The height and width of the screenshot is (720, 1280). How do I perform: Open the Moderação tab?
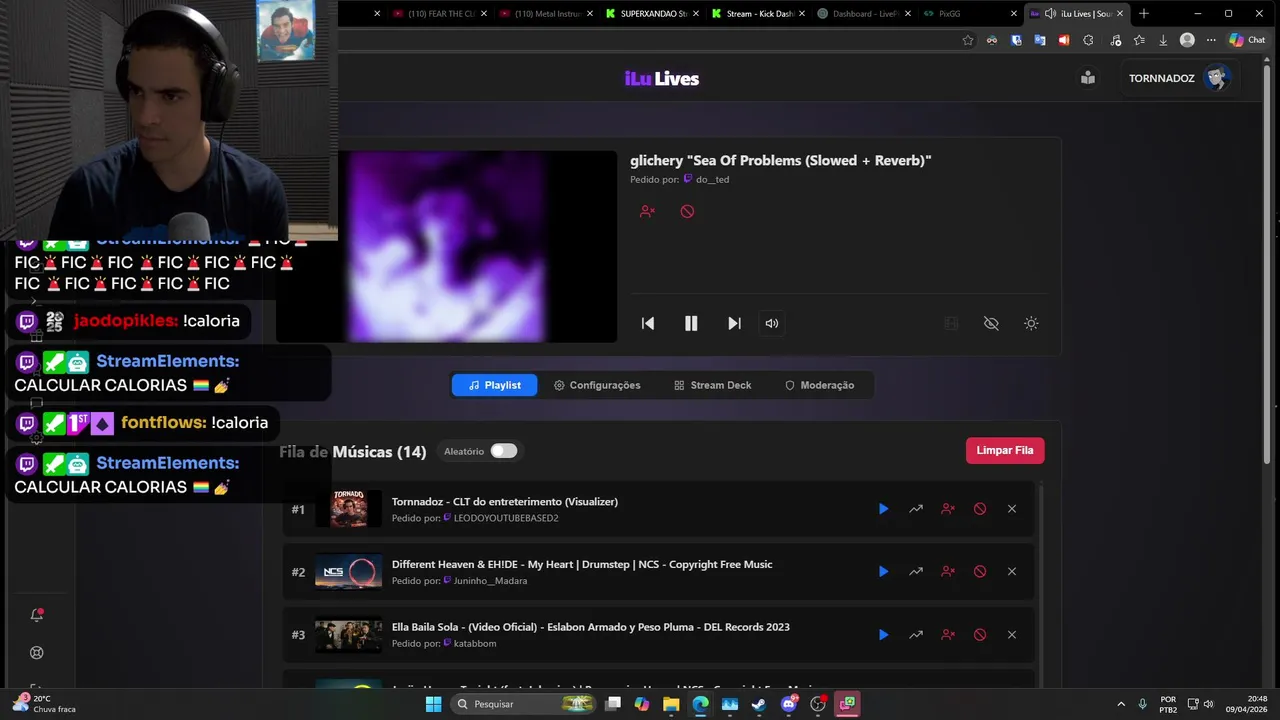click(819, 385)
